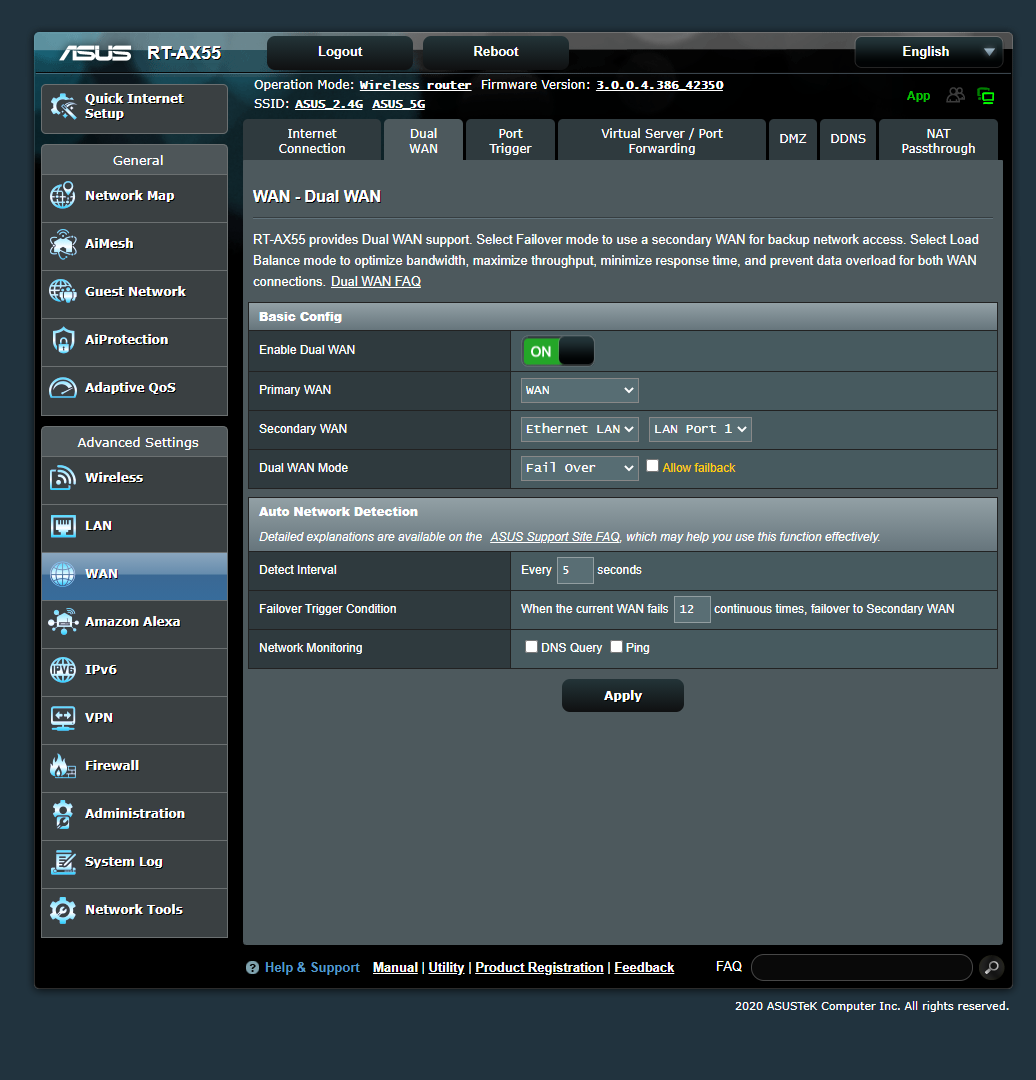Open the Feedback link

(x=644, y=968)
